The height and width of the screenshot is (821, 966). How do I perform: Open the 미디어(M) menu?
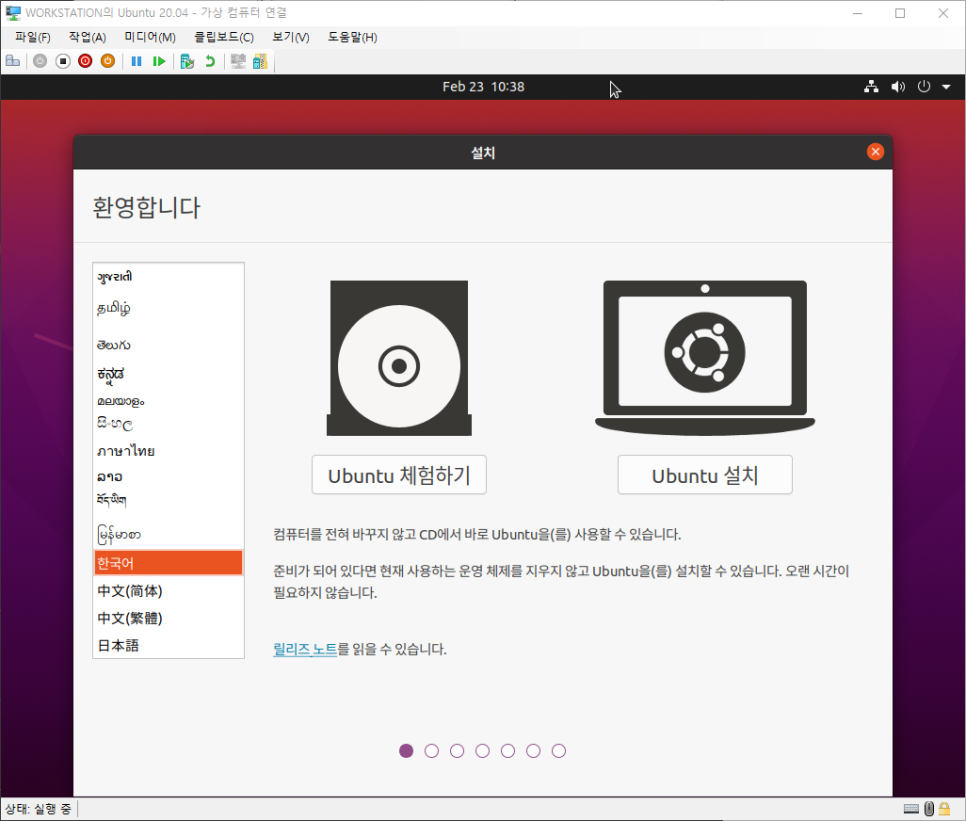click(150, 38)
